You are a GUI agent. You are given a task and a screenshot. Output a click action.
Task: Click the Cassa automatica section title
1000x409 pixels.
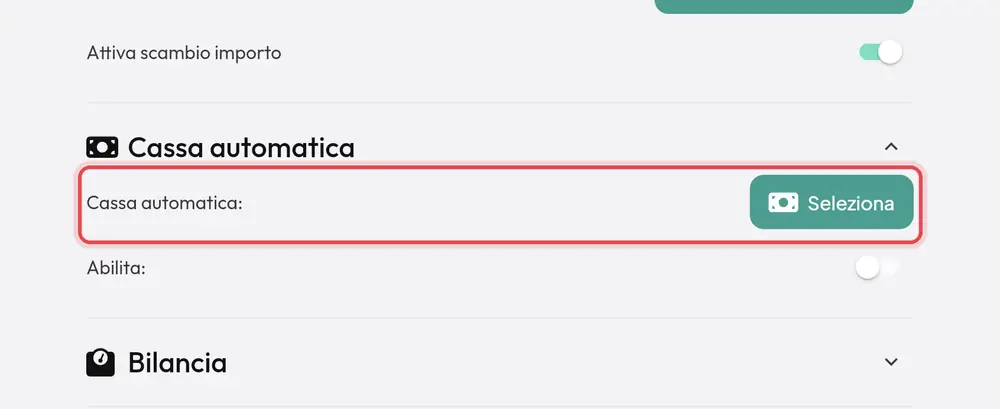[x=241, y=147]
